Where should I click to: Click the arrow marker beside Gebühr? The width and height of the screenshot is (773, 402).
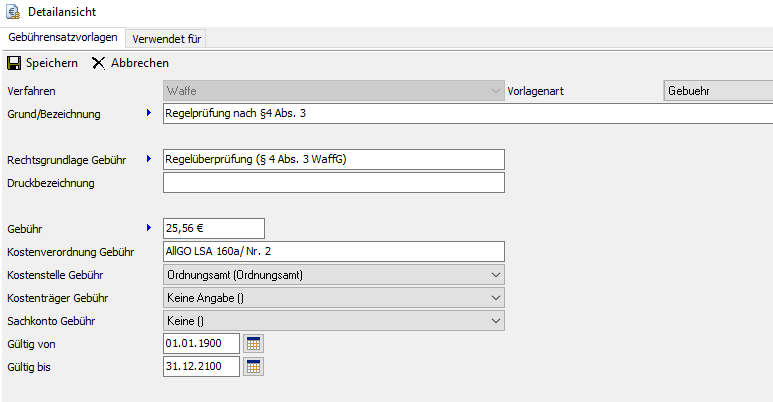(x=150, y=228)
